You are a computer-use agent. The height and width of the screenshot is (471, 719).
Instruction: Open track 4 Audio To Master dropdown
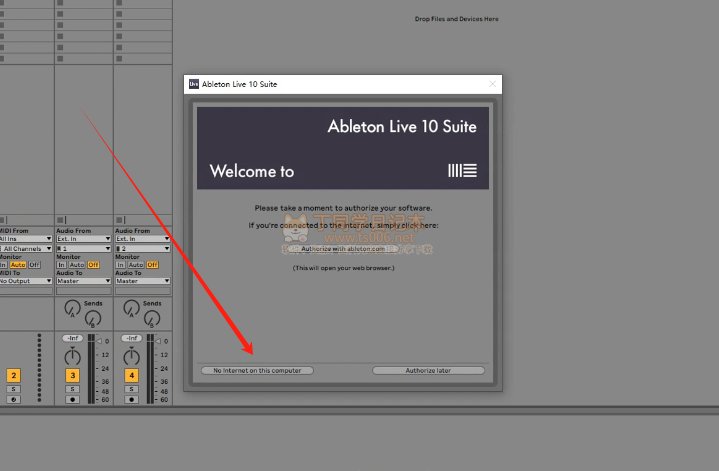point(139,281)
